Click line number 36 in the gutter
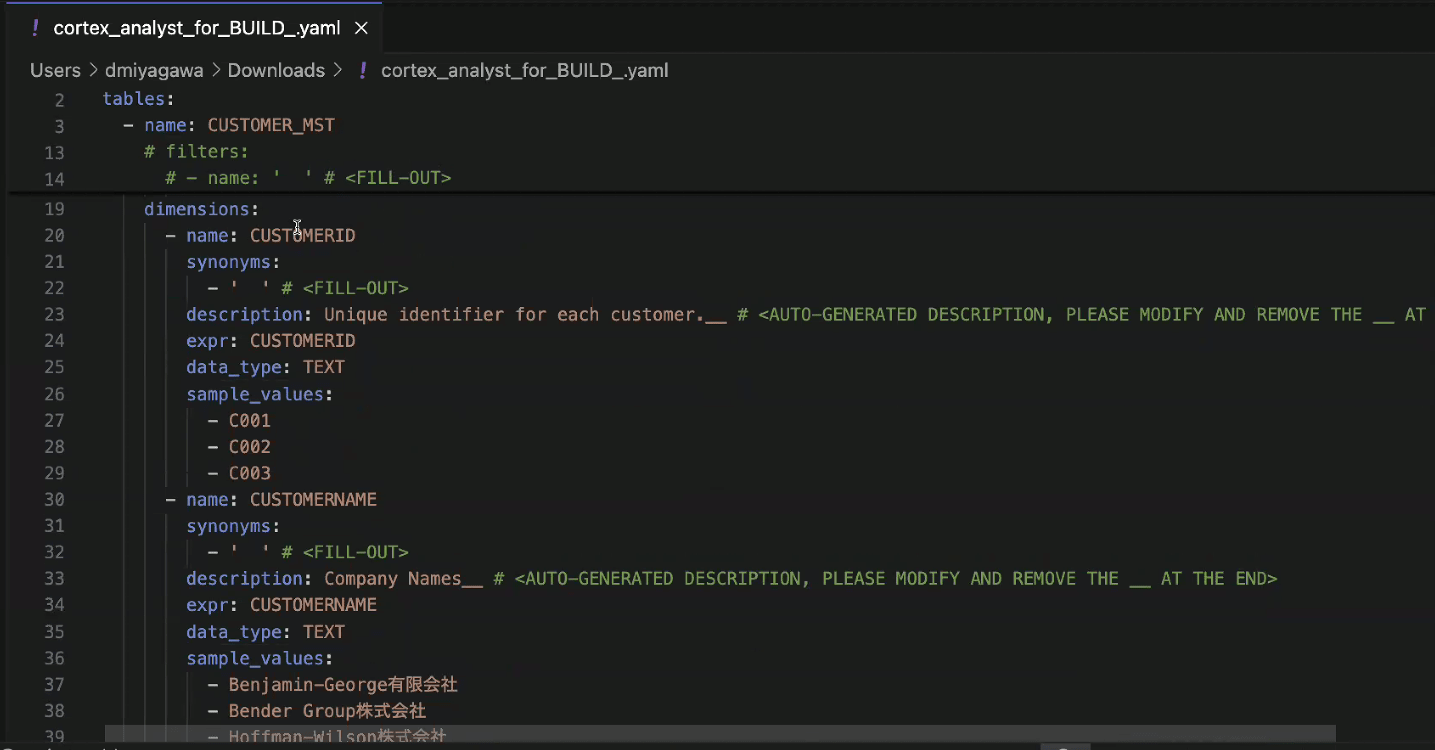The image size is (1435, 750). tap(54, 658)
